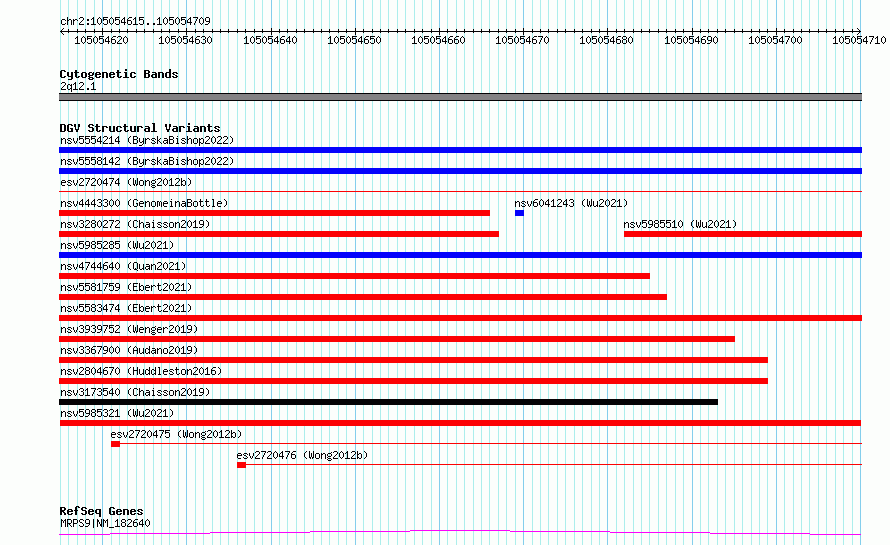
Task: Select the red bar under nsv5581759
Action: click(363, 297)
